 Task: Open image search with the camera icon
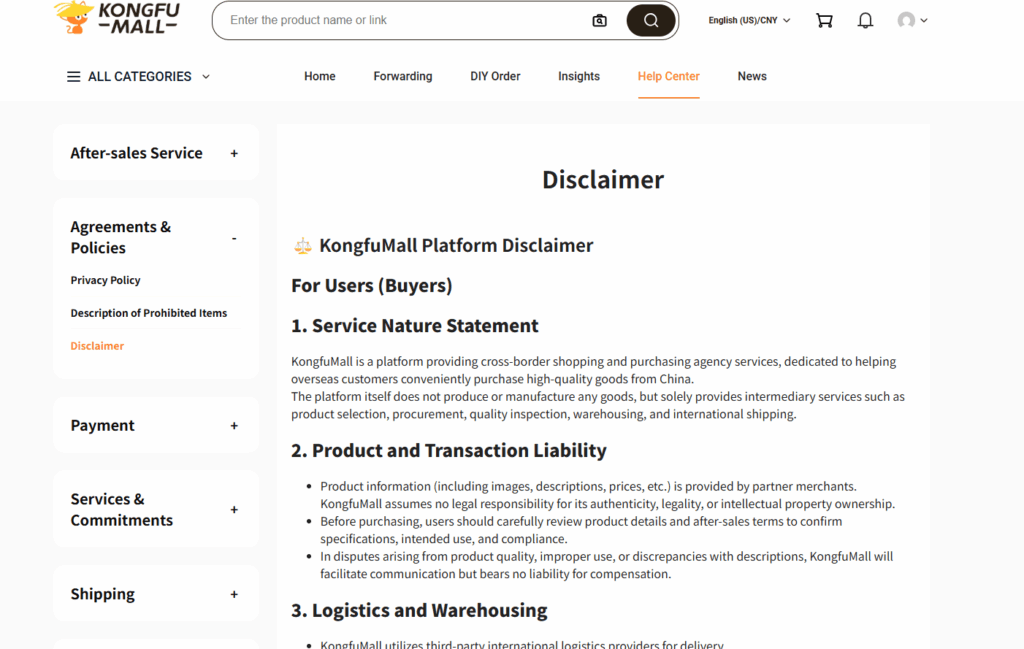[x=599, y=21]
